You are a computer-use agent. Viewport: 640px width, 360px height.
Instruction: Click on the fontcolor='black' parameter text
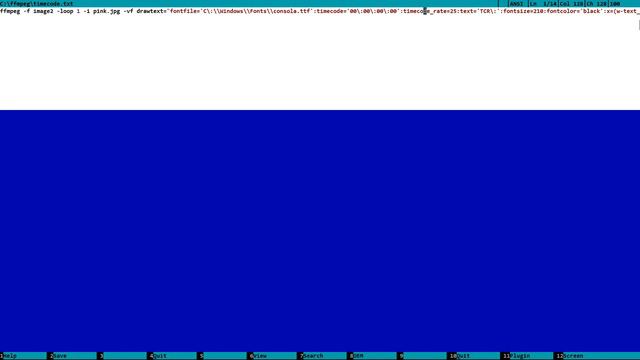tap(574, 11)
